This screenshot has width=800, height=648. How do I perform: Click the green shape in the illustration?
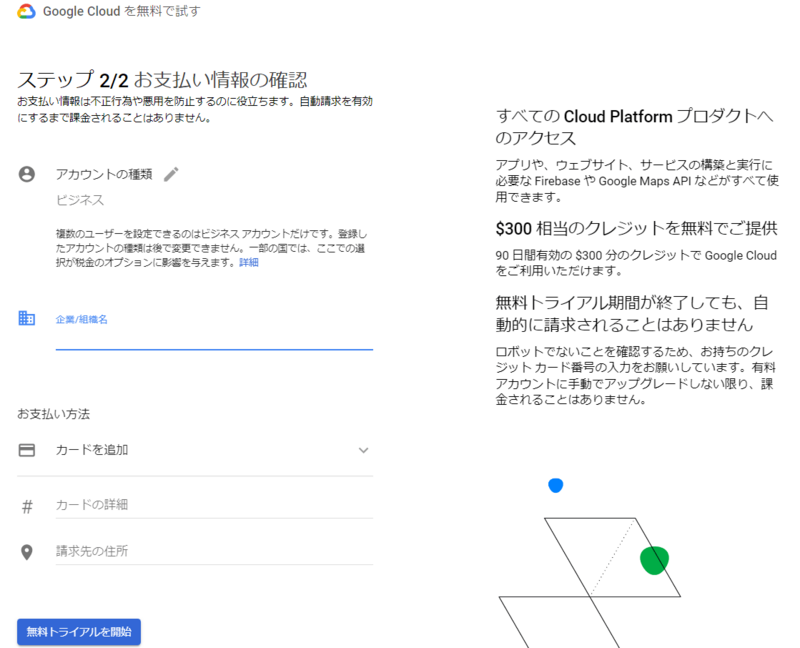(654, 561)
